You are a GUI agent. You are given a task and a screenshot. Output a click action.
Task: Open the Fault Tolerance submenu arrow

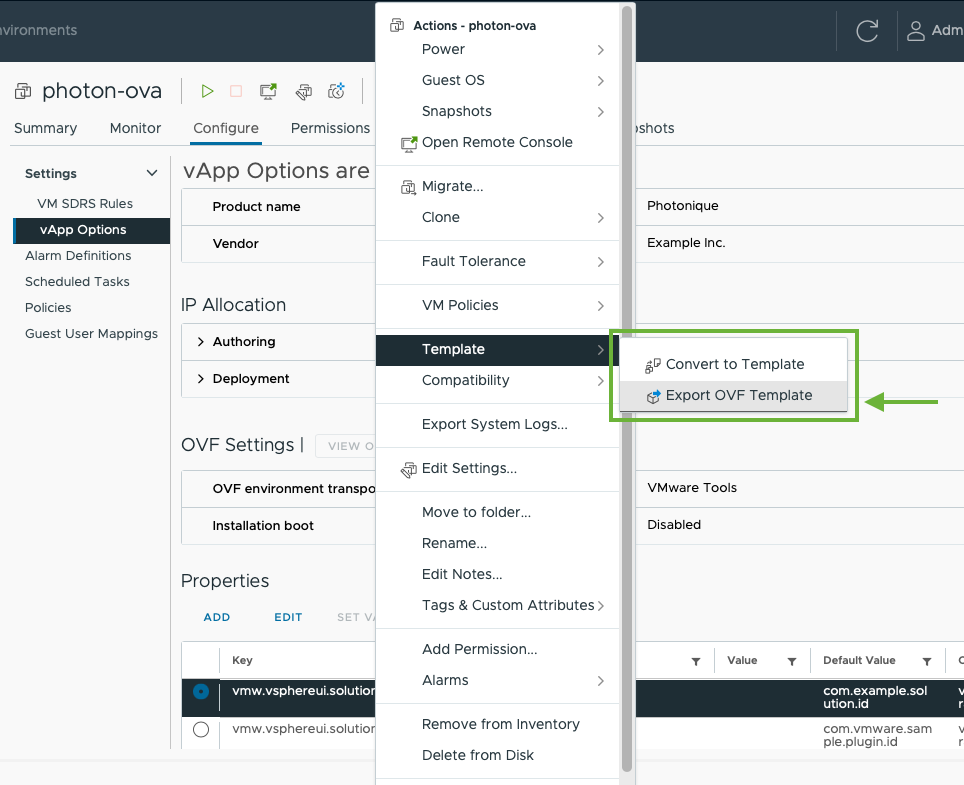(x=601, y=262)
